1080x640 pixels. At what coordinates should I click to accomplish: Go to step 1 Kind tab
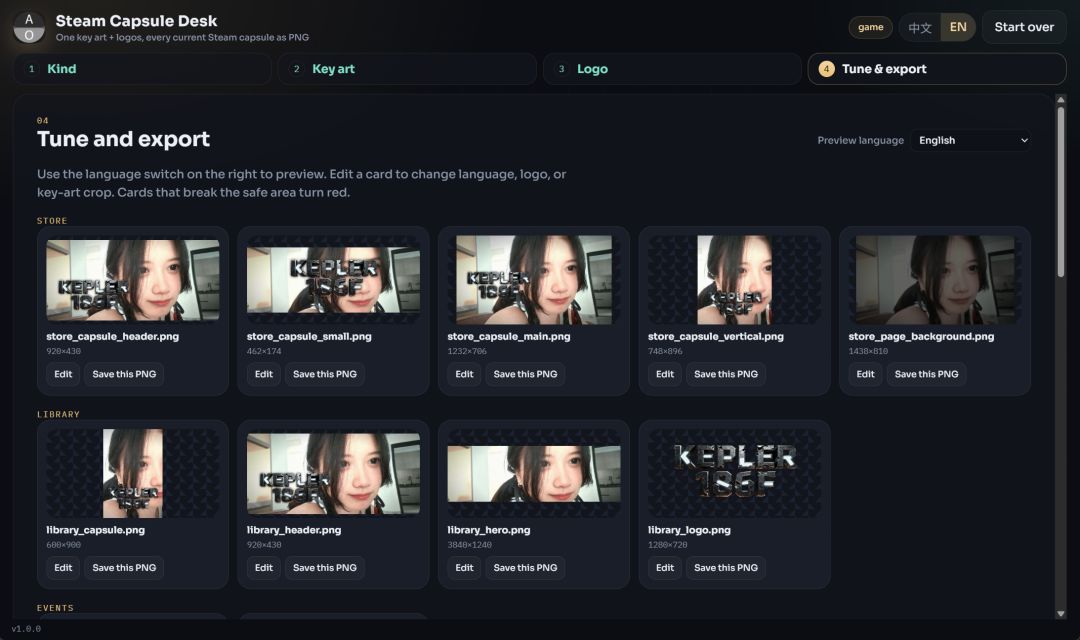tap(143, 69)
